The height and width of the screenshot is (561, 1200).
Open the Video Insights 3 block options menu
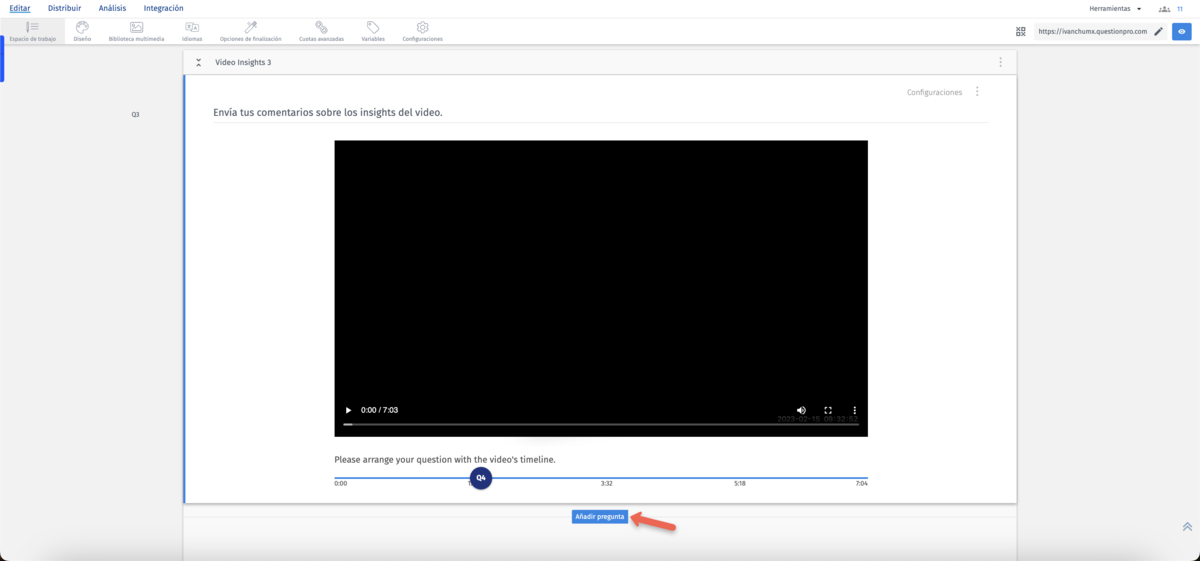[1000, 62]
